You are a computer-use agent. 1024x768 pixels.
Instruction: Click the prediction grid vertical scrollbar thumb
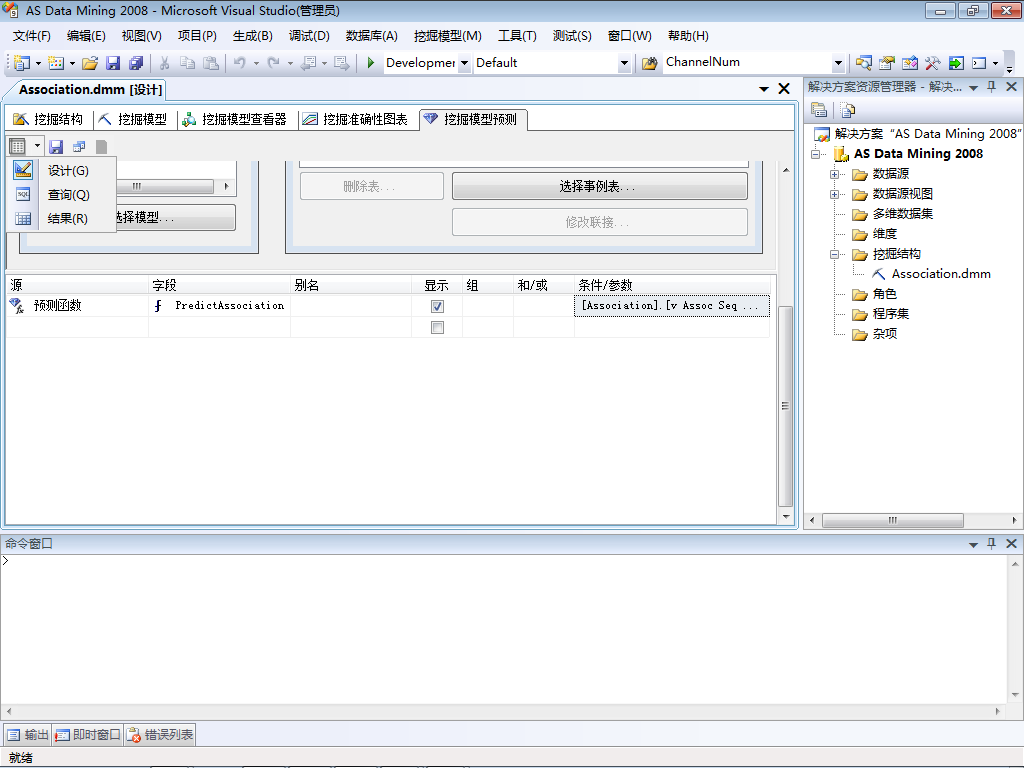point(786,406)
